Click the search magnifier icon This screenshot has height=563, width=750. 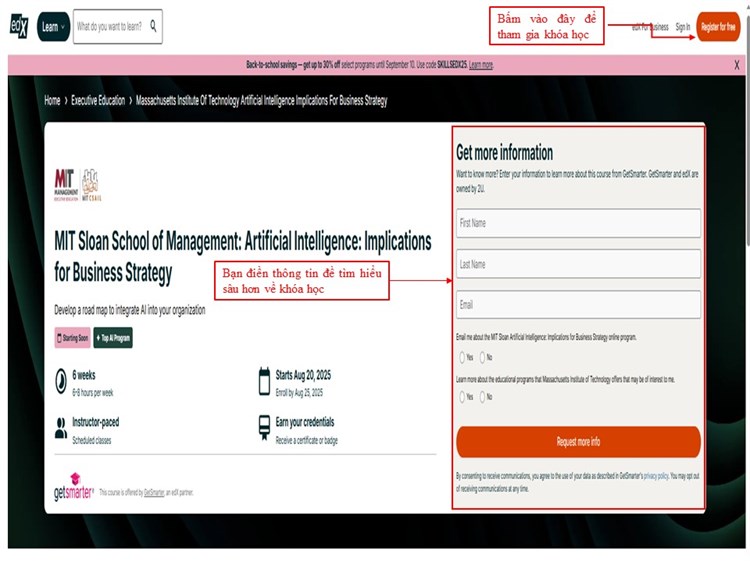(153, 27)
